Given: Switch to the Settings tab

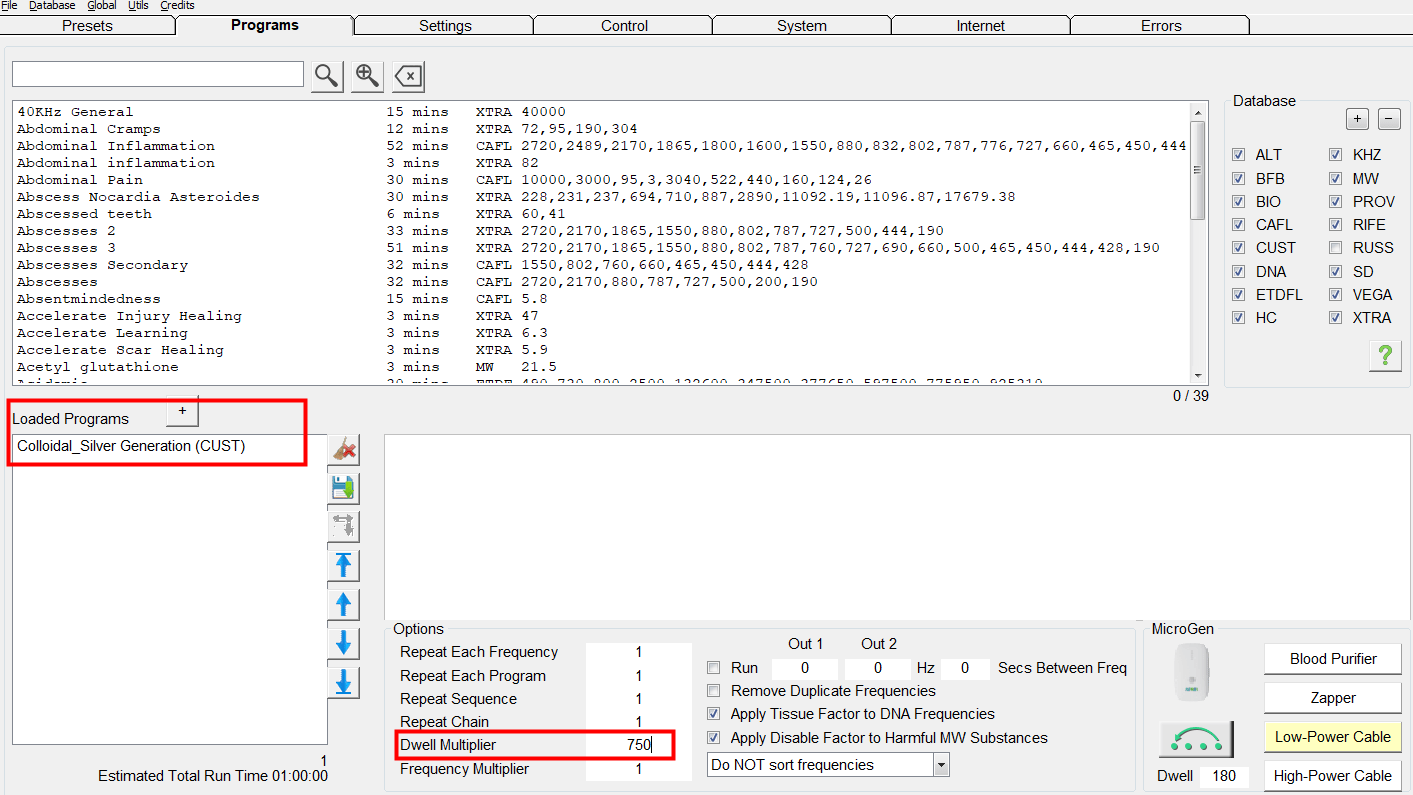Looking at the screenshot, I should click(445, 26).
